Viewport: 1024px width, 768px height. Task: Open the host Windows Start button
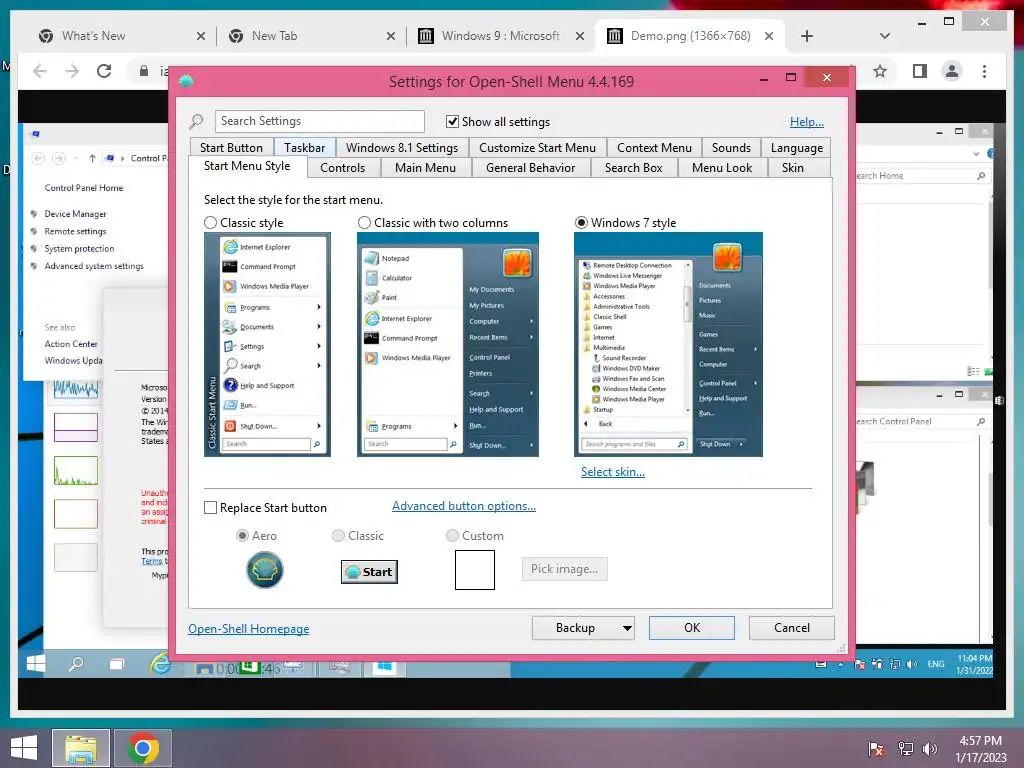pos(24,748)
